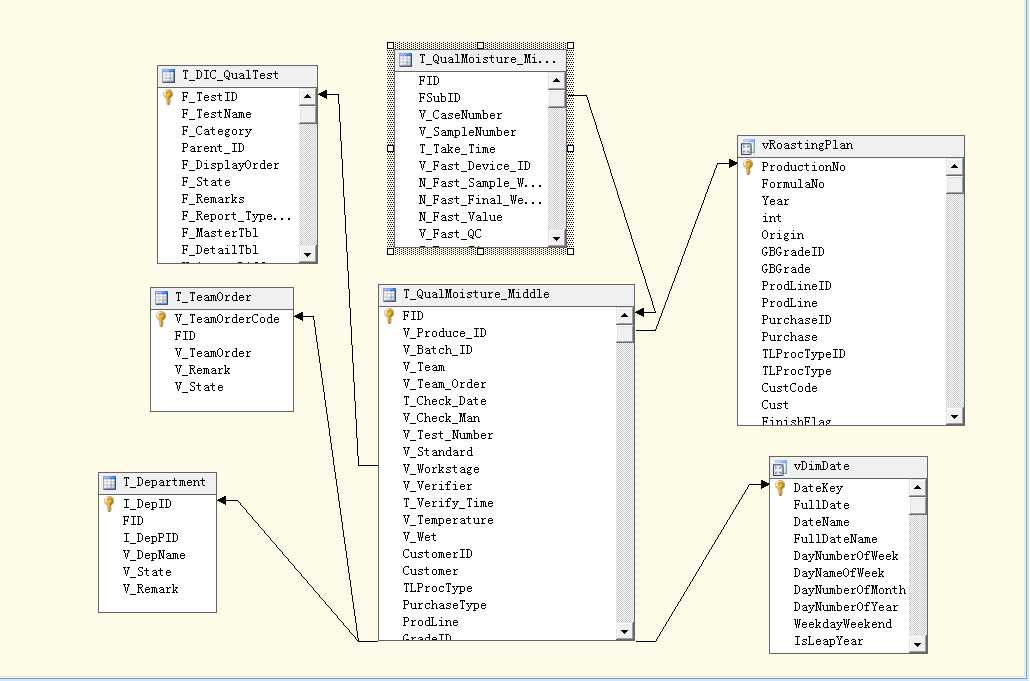Select the vRoastingPlan title bar
Screen dimensions: 1030x681
pyautogui.click(x=851, y=146)
